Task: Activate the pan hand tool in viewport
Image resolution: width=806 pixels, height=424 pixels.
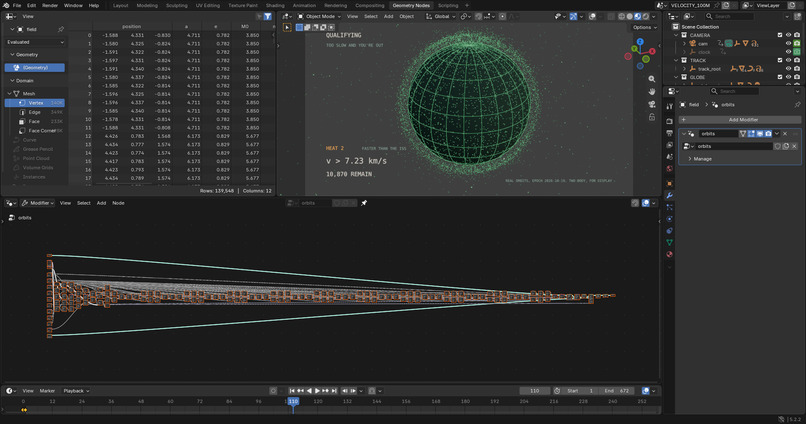Action: (652, 91)
